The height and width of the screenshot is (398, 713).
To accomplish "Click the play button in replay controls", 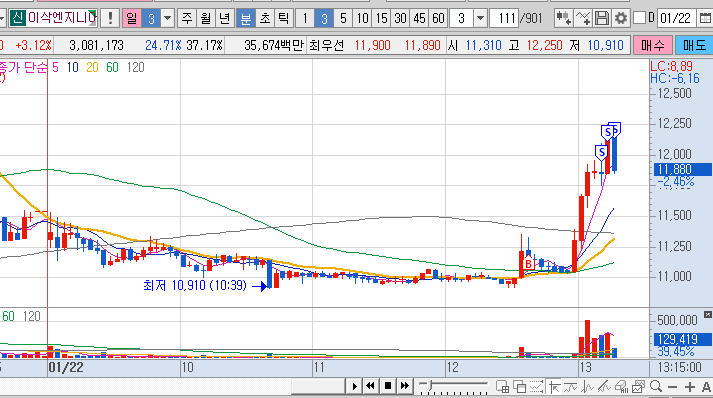I will click(x=355, y=386).
